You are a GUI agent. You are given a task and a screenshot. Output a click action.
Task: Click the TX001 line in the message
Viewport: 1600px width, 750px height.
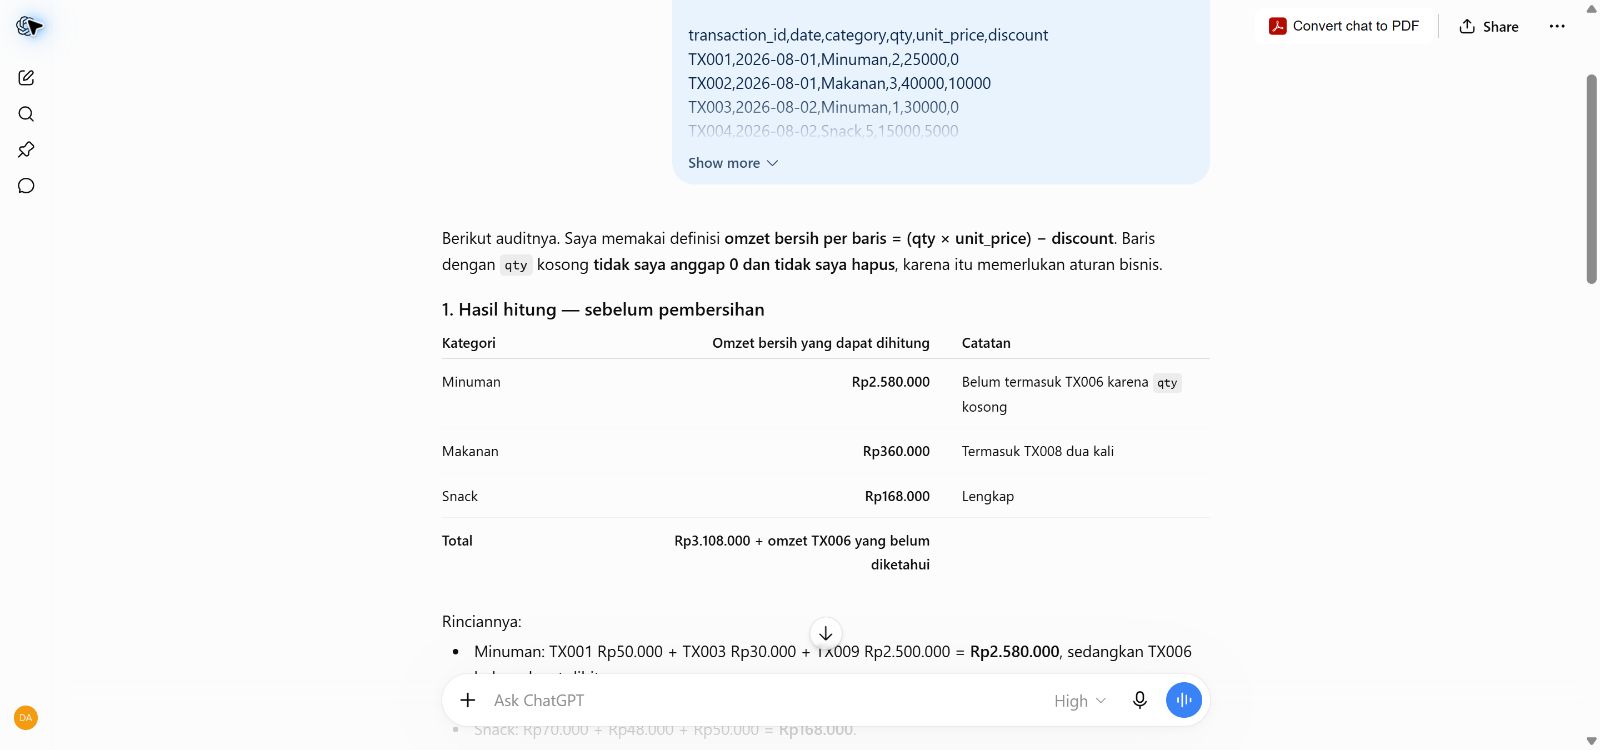[x=823, y=59]
